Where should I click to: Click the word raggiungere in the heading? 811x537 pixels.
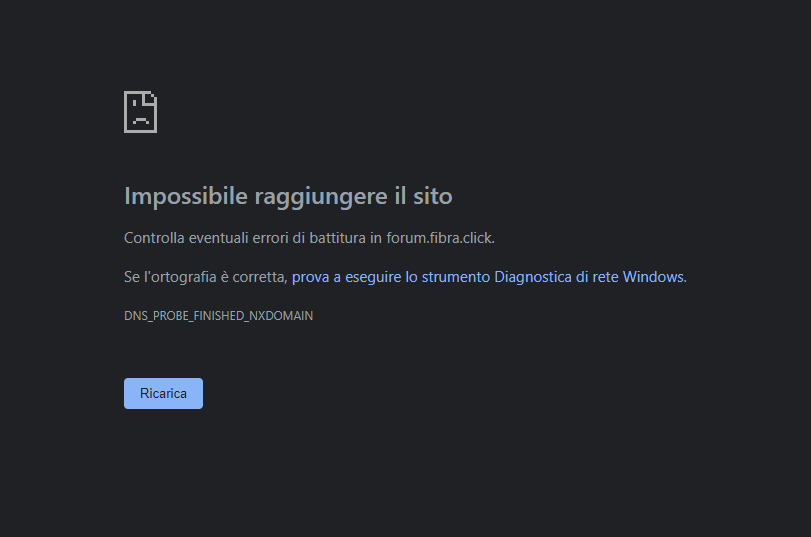click(321, 198)
